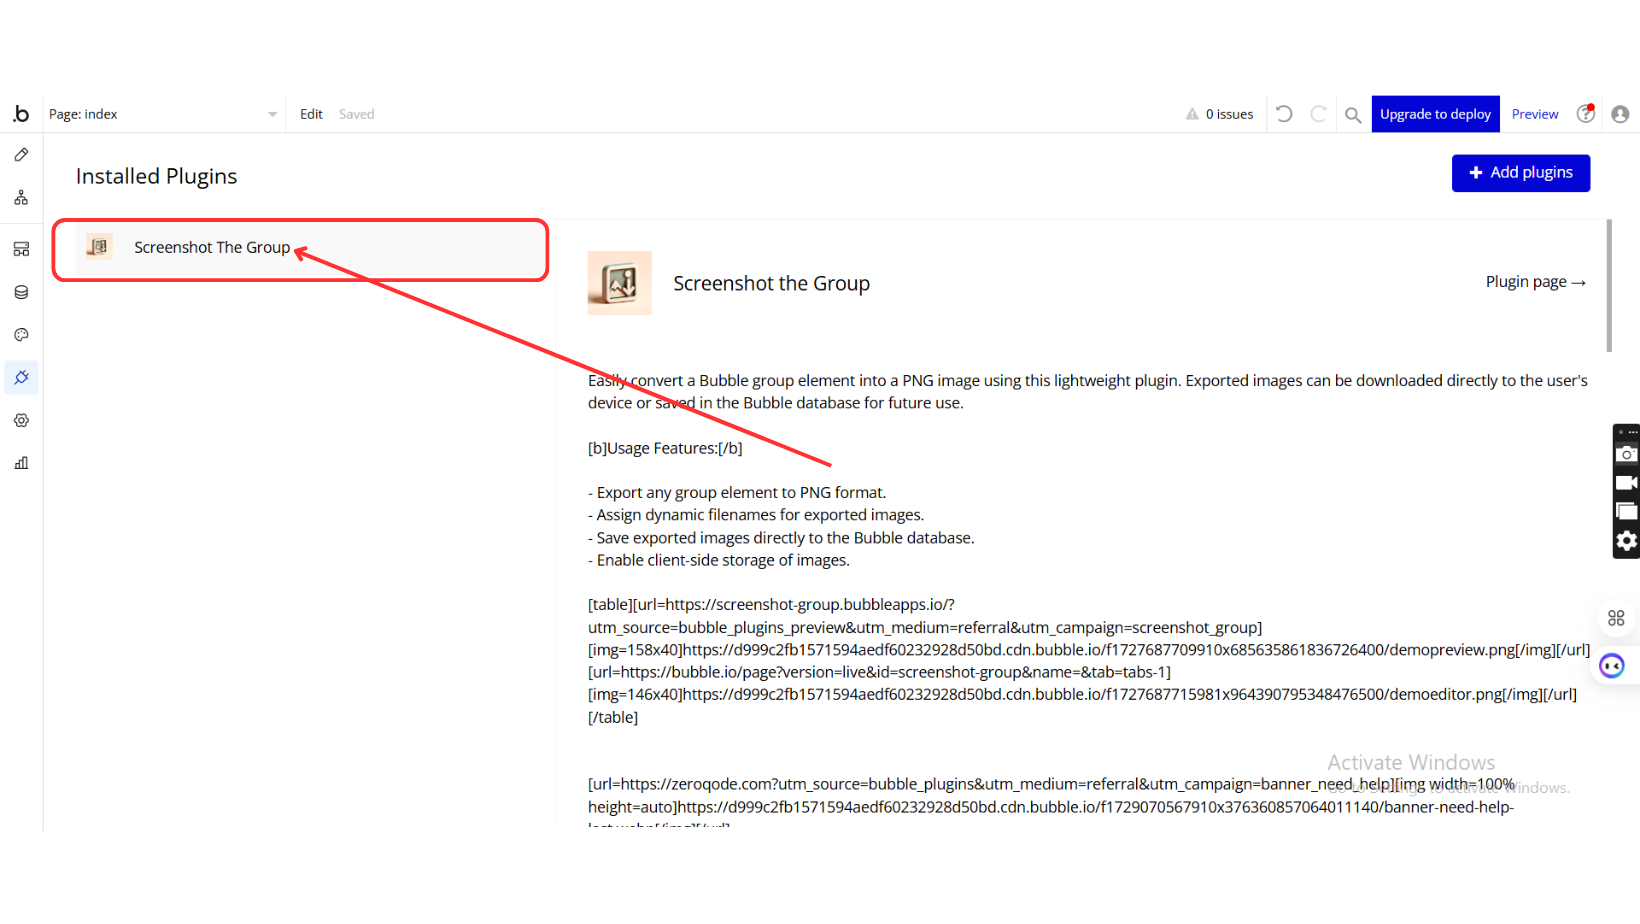Click the redo arrow icon

(x=1318, y=114)
